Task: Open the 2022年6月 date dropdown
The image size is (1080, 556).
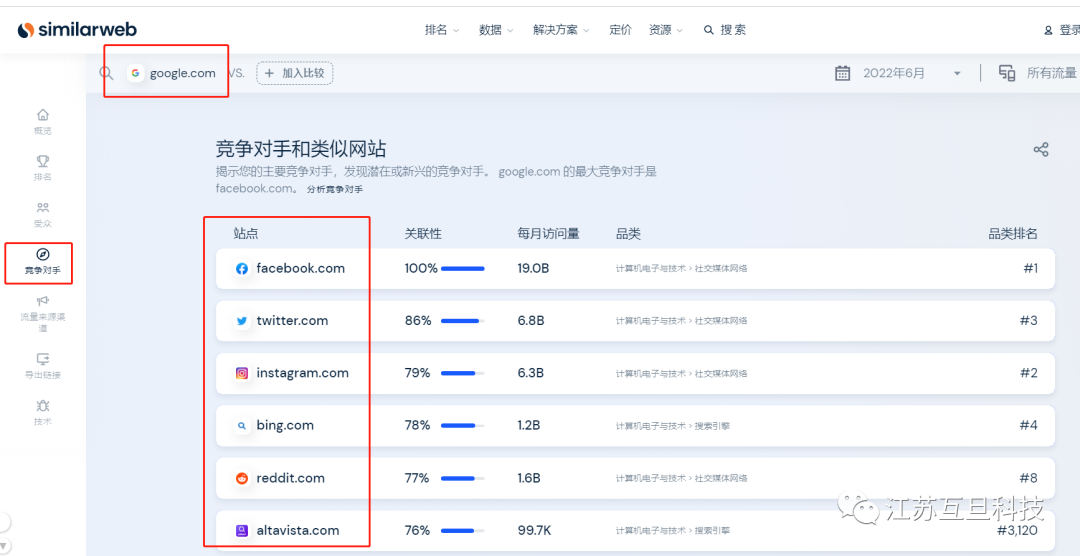Action: 910,73
